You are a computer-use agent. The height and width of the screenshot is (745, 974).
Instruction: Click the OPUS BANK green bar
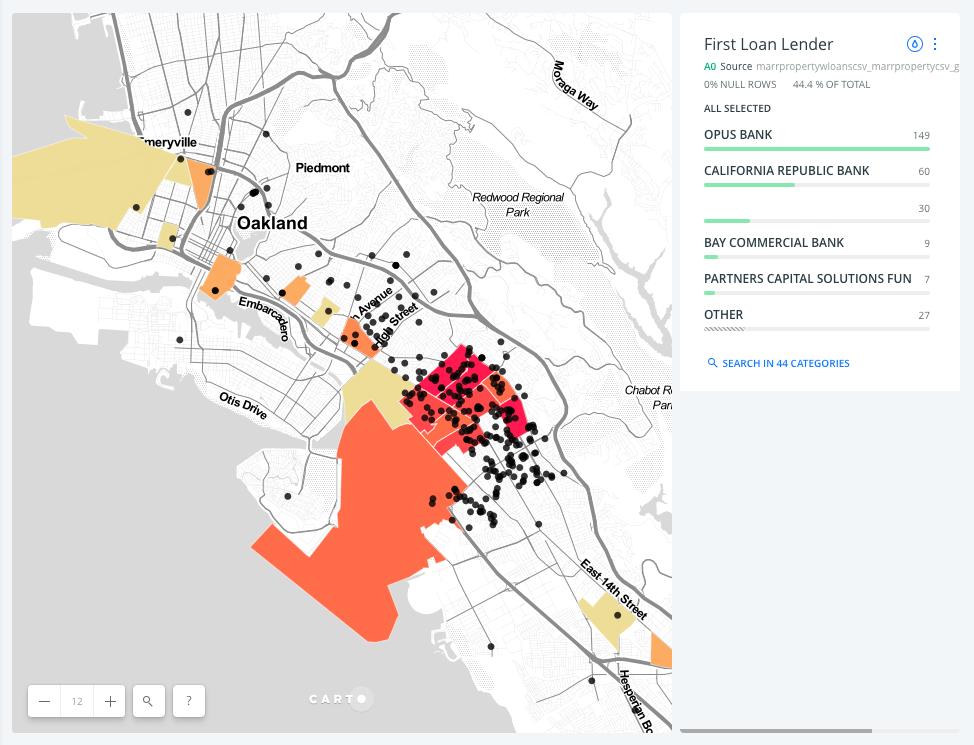[817, 149]
